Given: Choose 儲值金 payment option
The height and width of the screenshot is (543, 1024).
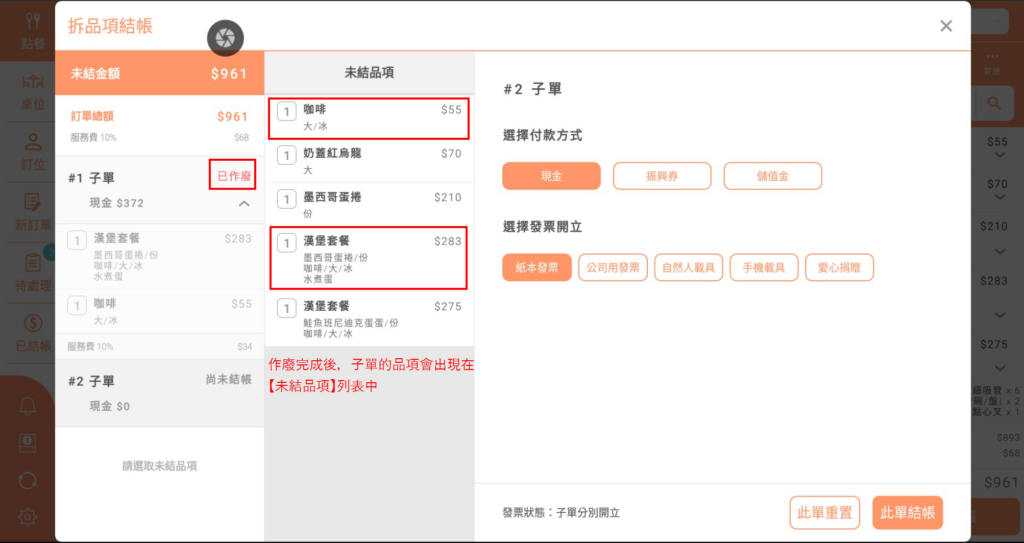Looking at the screenshot, I should click(772, 176).
